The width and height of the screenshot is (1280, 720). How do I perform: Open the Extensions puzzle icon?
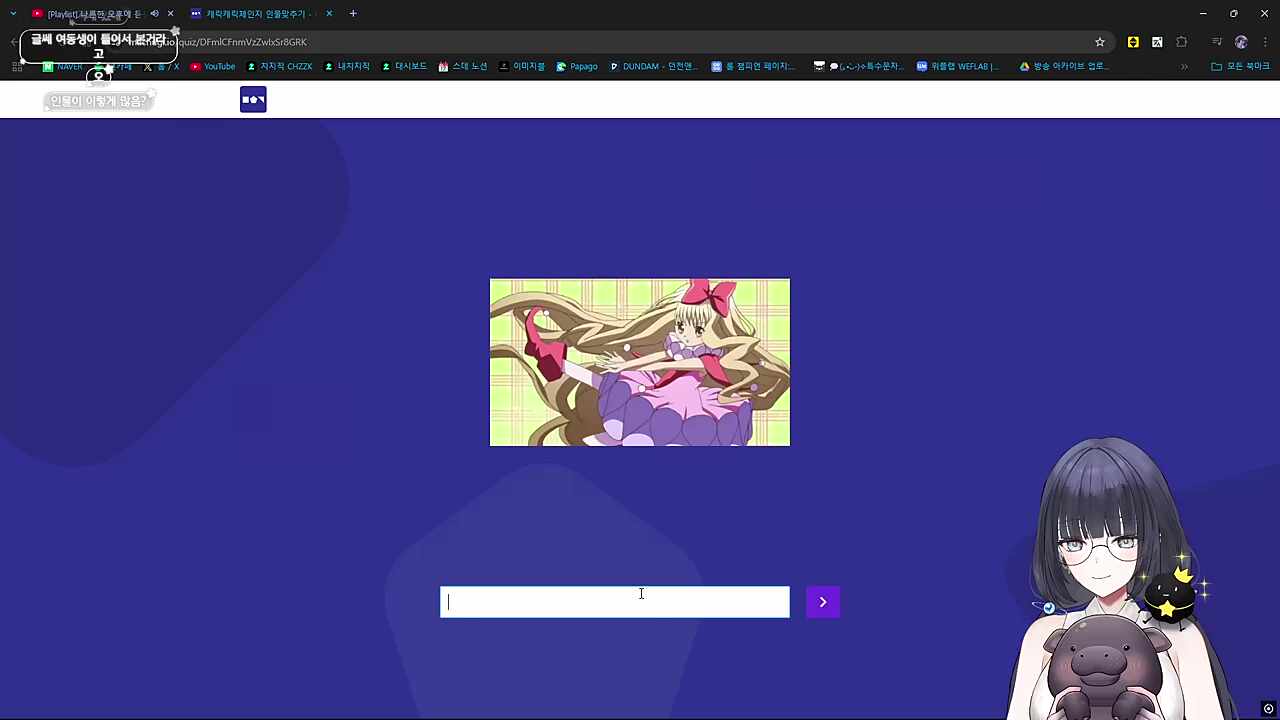1182,42
